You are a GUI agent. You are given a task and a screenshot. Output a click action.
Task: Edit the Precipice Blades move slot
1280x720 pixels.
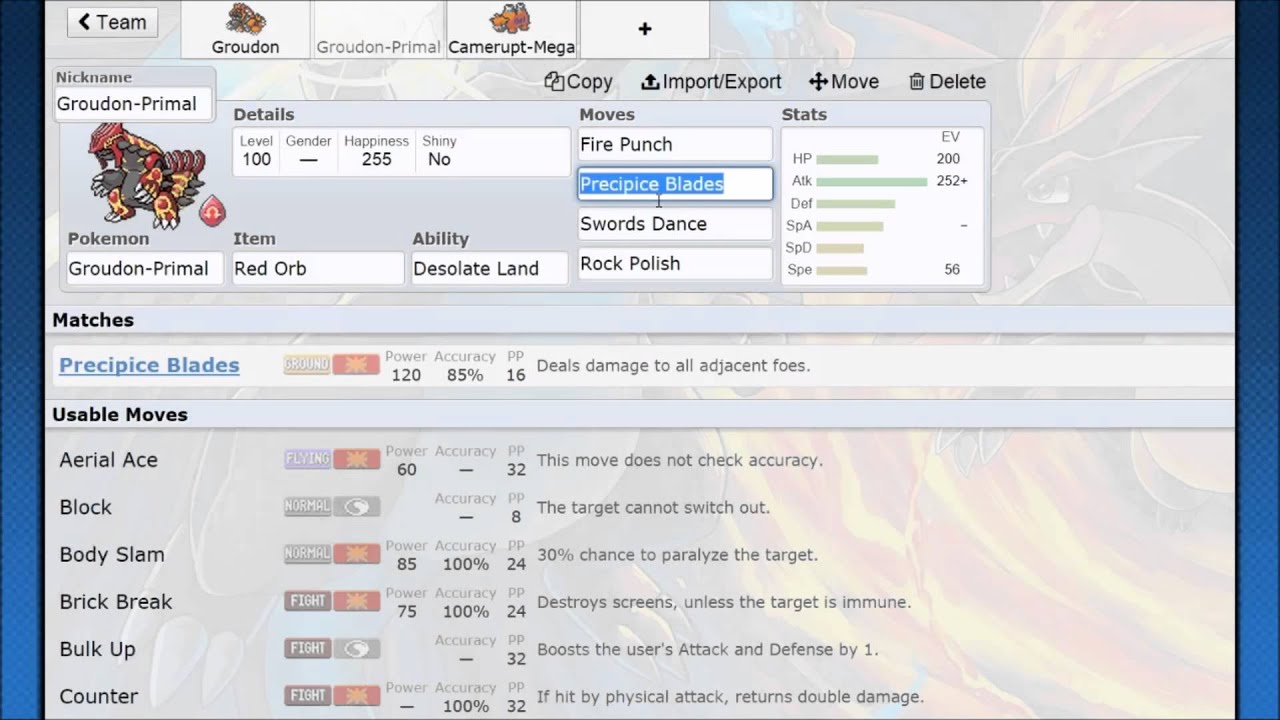click(675, 184)
